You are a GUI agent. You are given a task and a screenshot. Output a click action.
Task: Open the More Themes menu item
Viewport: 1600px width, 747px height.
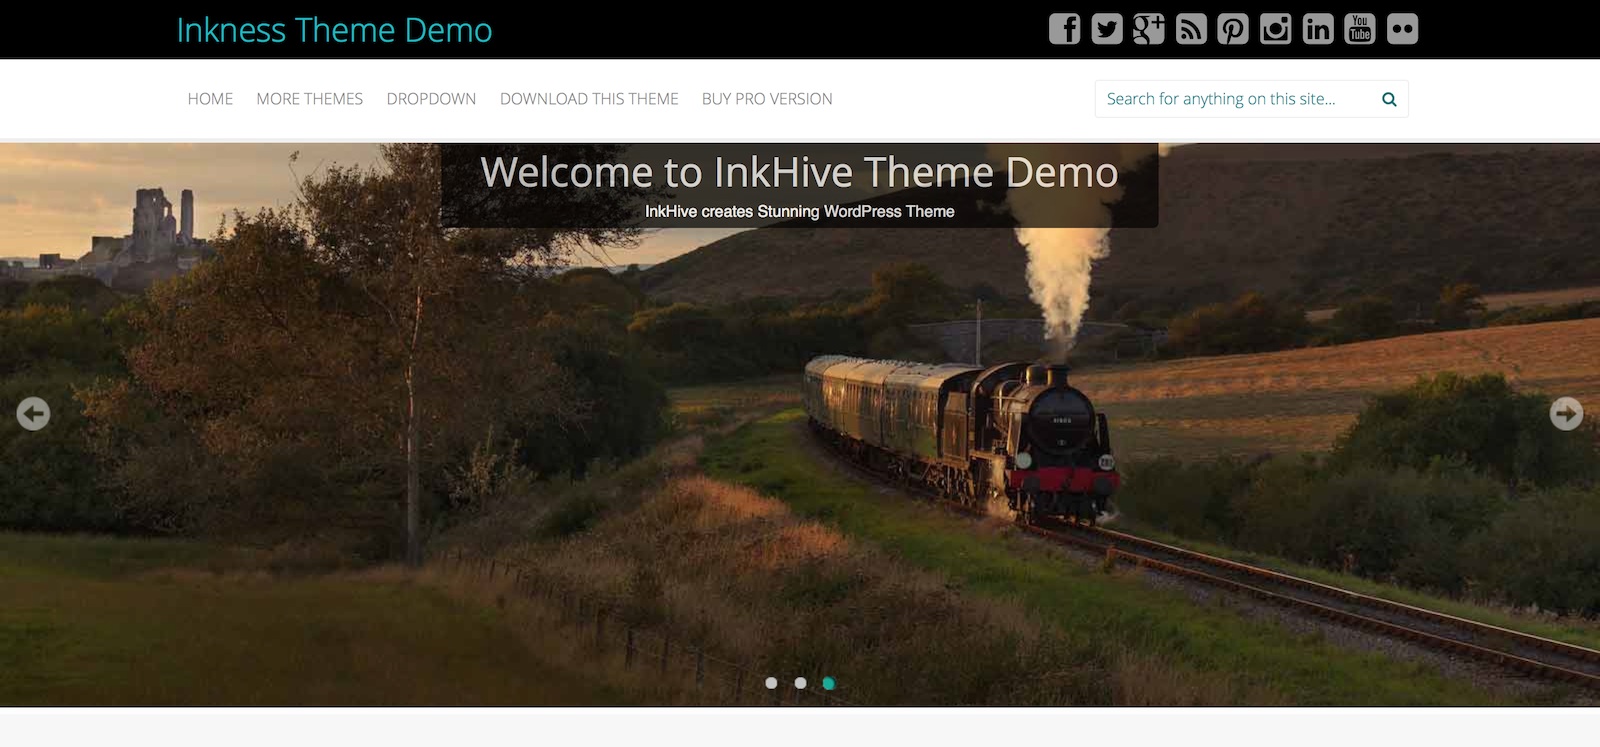[309, 99]
